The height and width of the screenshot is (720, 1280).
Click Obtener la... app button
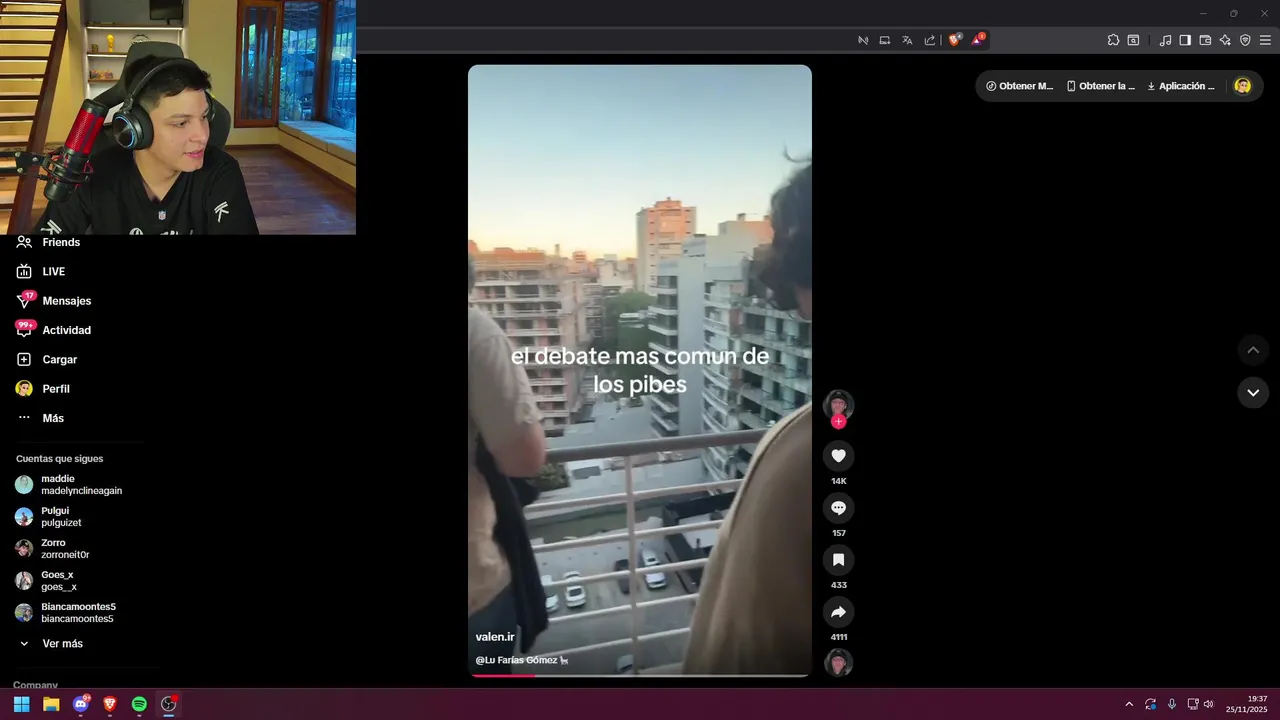pos(1100,86)
